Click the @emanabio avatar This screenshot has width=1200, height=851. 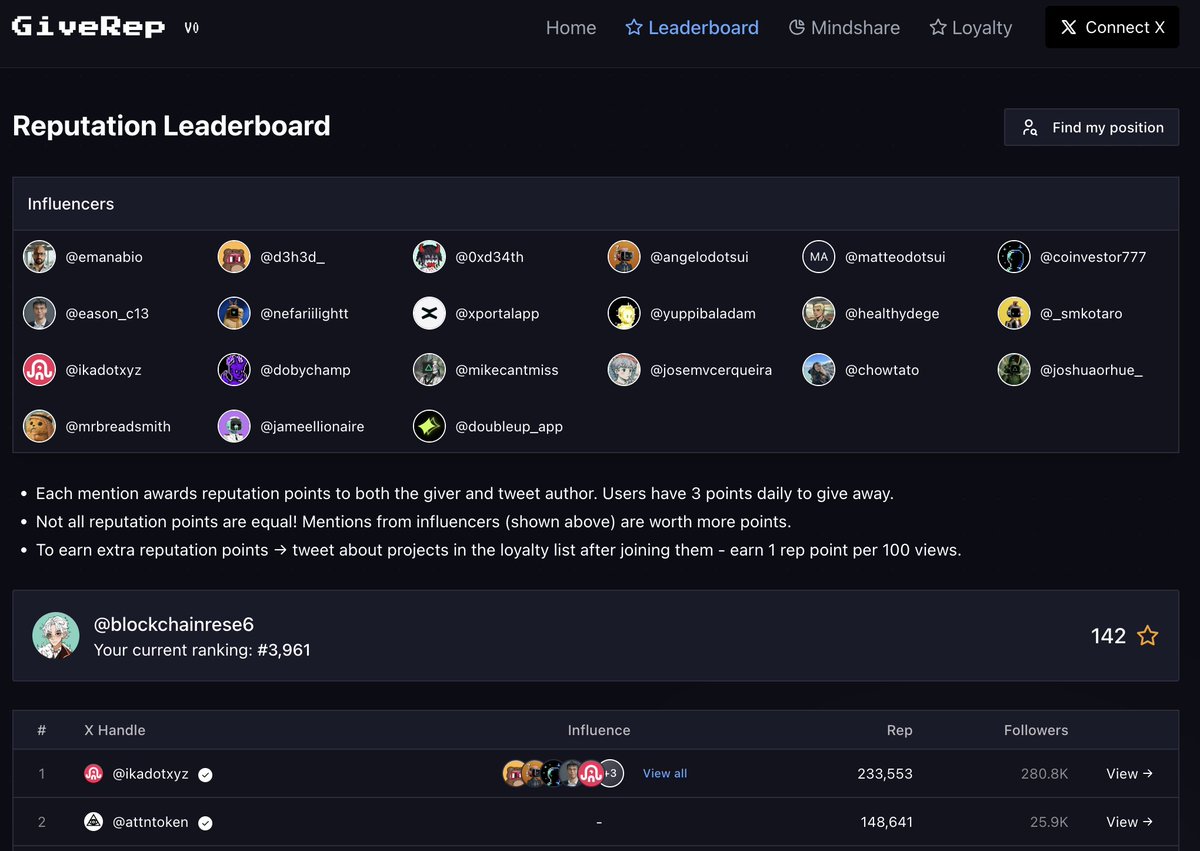point(39,257)
